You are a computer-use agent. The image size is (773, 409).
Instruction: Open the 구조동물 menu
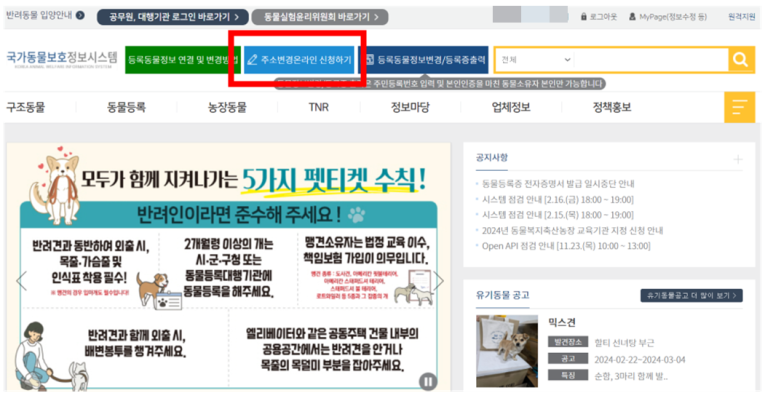[x=26, y=107]
